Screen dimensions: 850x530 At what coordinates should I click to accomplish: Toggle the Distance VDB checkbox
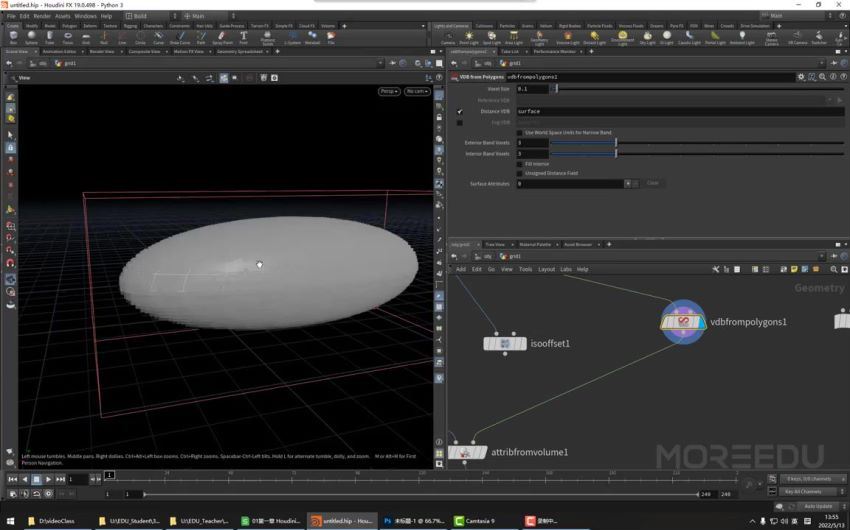point(460,112)
